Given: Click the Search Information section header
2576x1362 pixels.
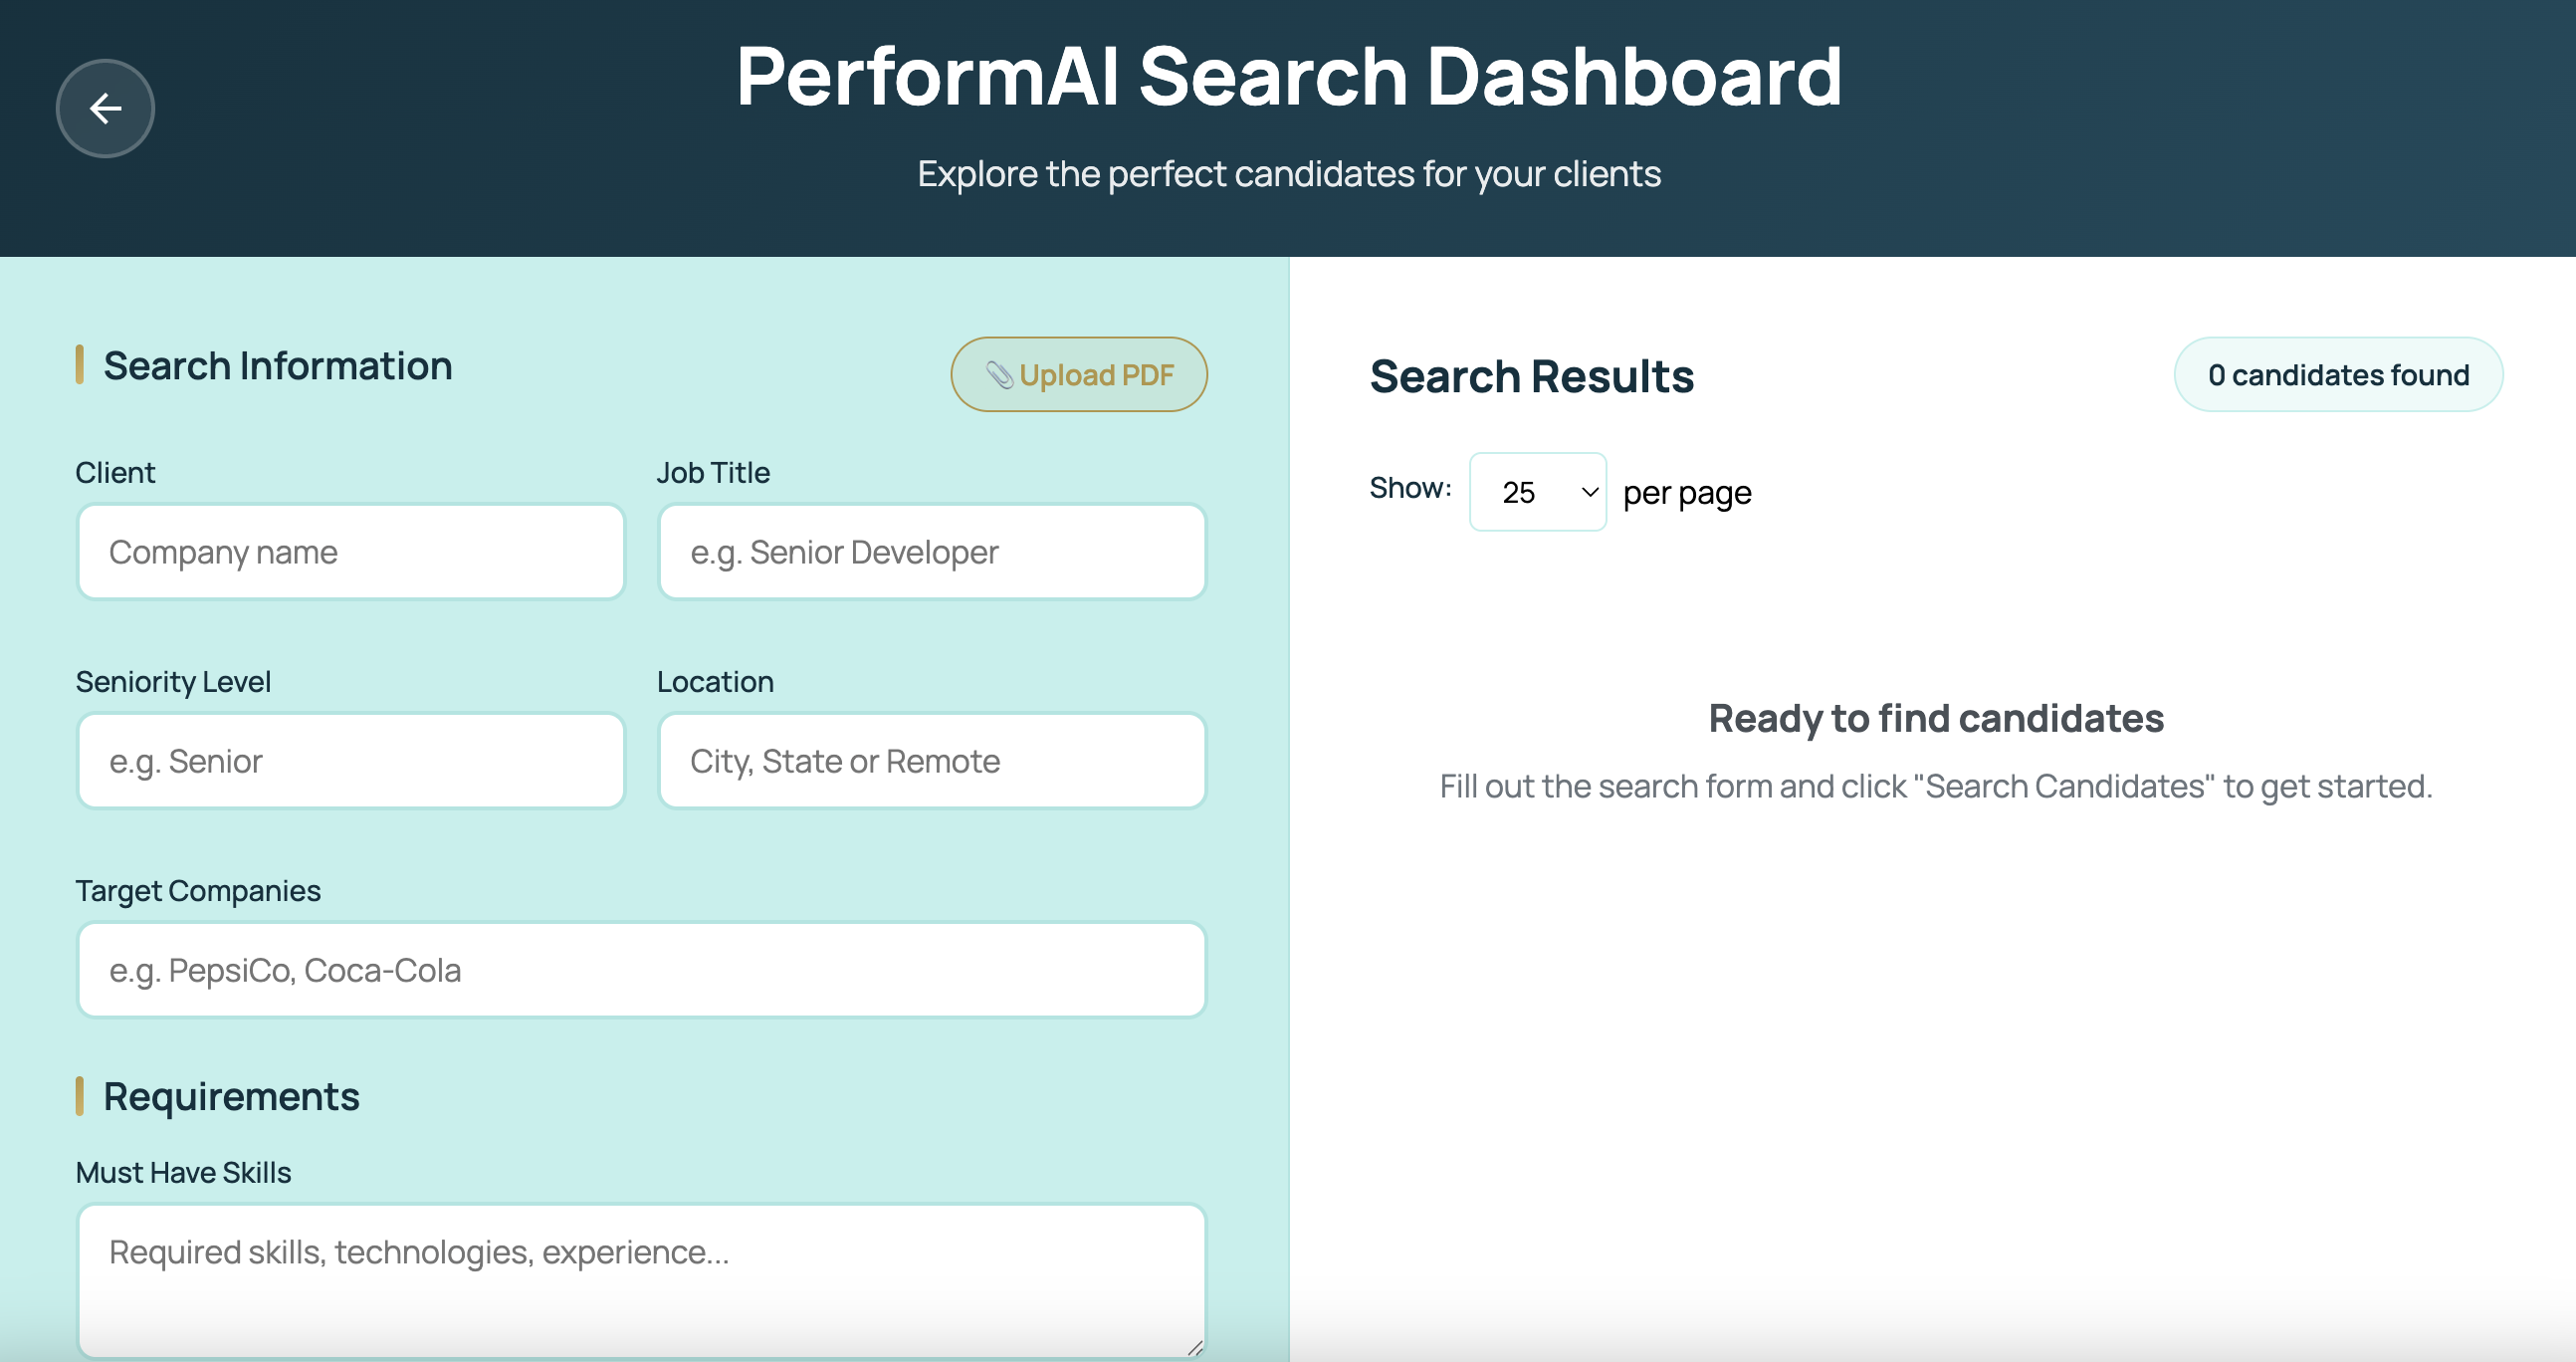Looking at the screenshot, I should (x=277, y=365).
